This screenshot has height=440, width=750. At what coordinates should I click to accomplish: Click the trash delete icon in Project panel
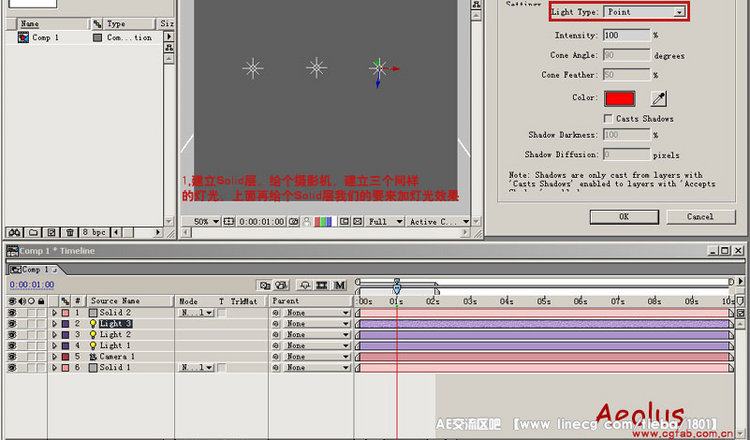[70, 232]
